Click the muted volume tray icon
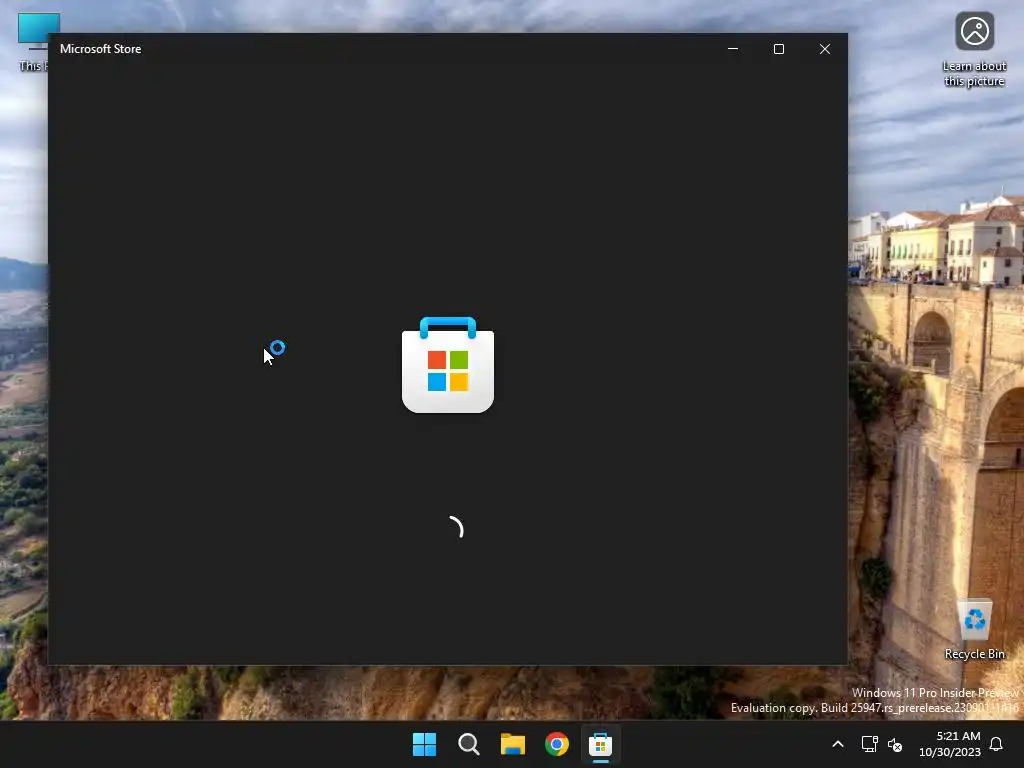Image resolution: width=1024 pixels, height=768 pixels. [x=895, y=744]
